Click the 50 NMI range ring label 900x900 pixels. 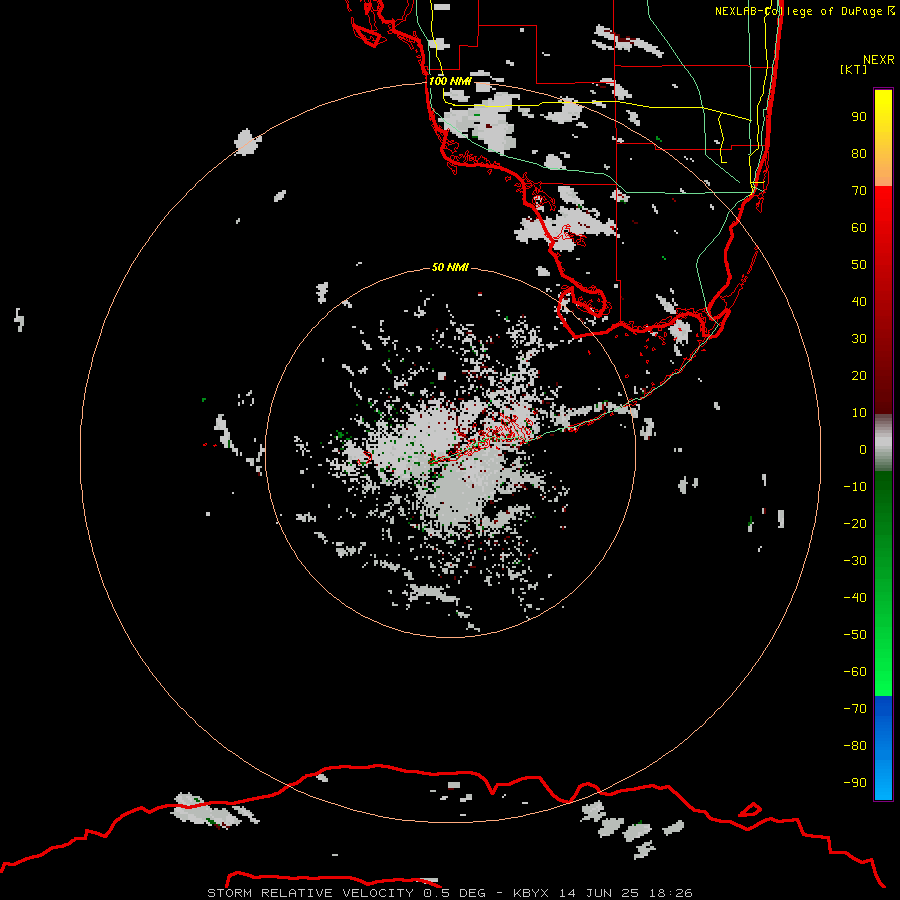[x=450, y=267]
